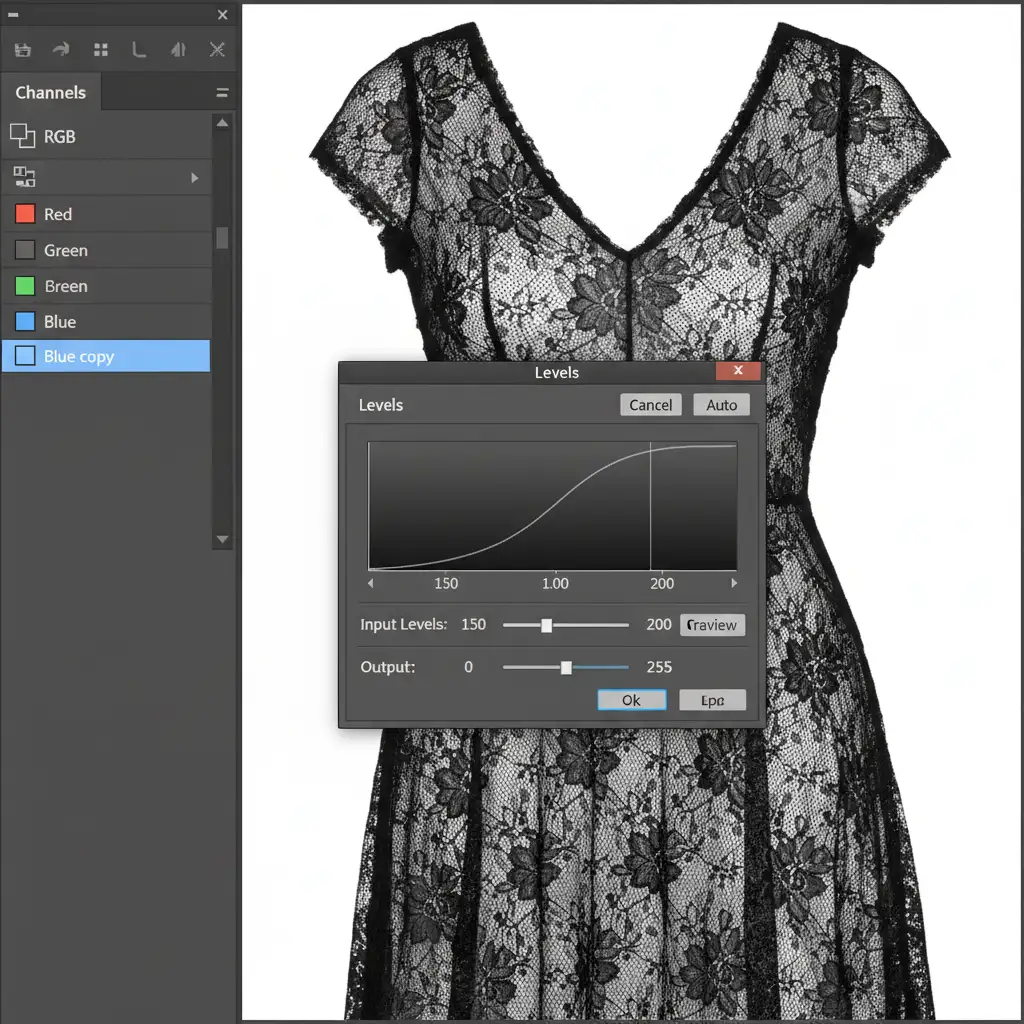Screen dimensions: 1024x1024
Task: Click the Channels scrollbar up arrow
Action: click(222, 123)
